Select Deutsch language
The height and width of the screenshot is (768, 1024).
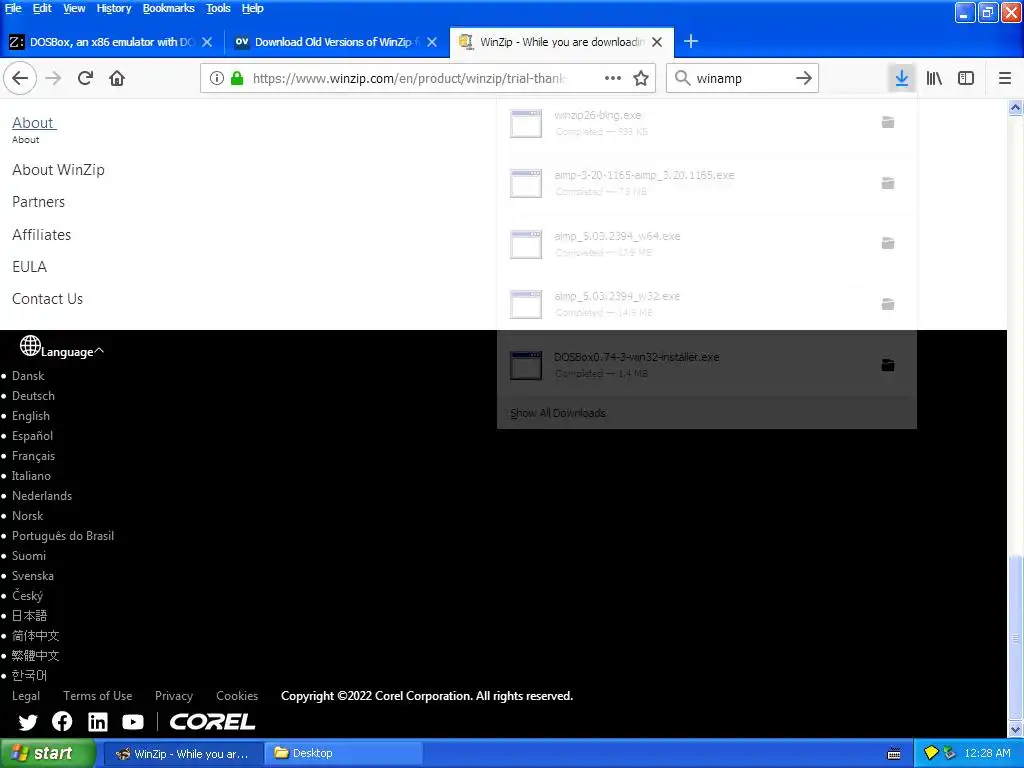click(x=33, y=396)
